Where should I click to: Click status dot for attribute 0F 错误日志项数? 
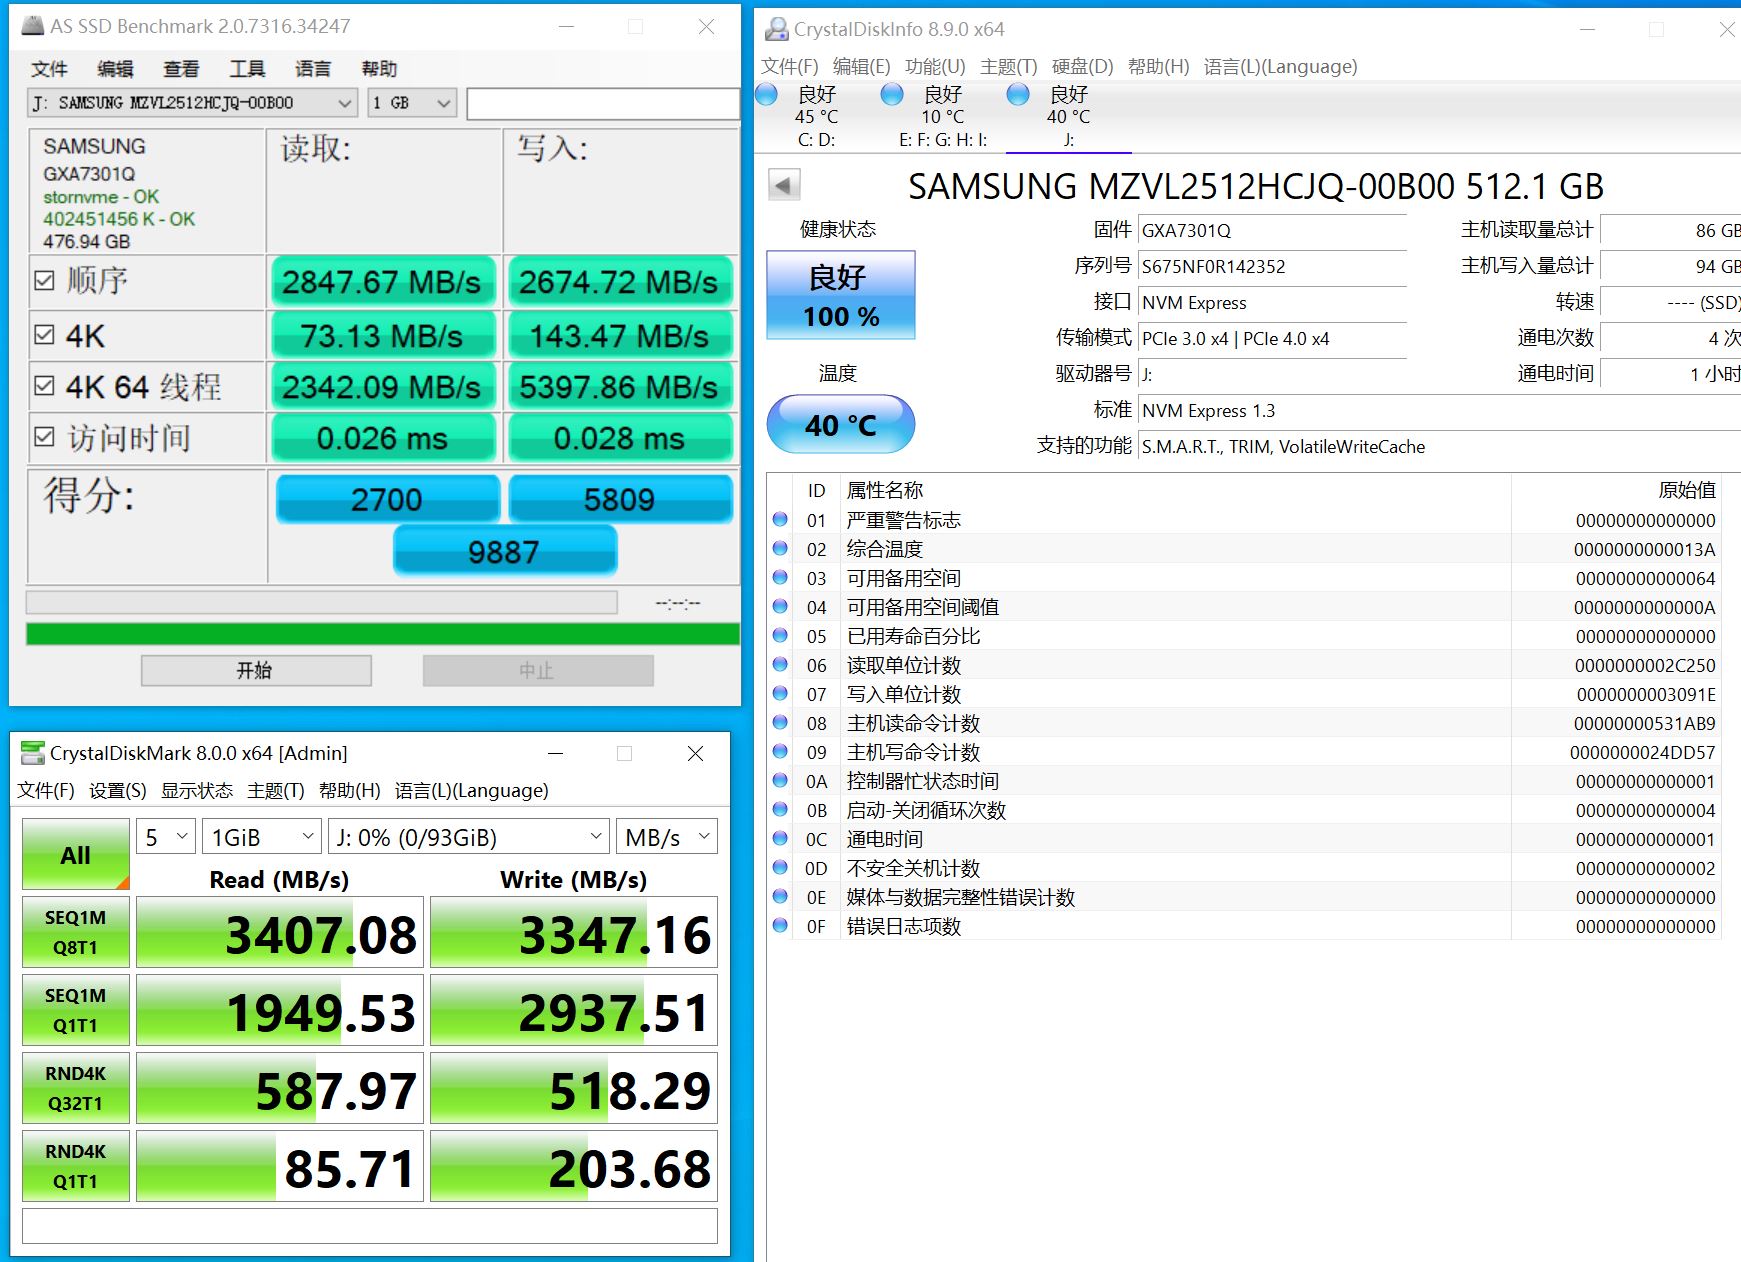point(780,925)
